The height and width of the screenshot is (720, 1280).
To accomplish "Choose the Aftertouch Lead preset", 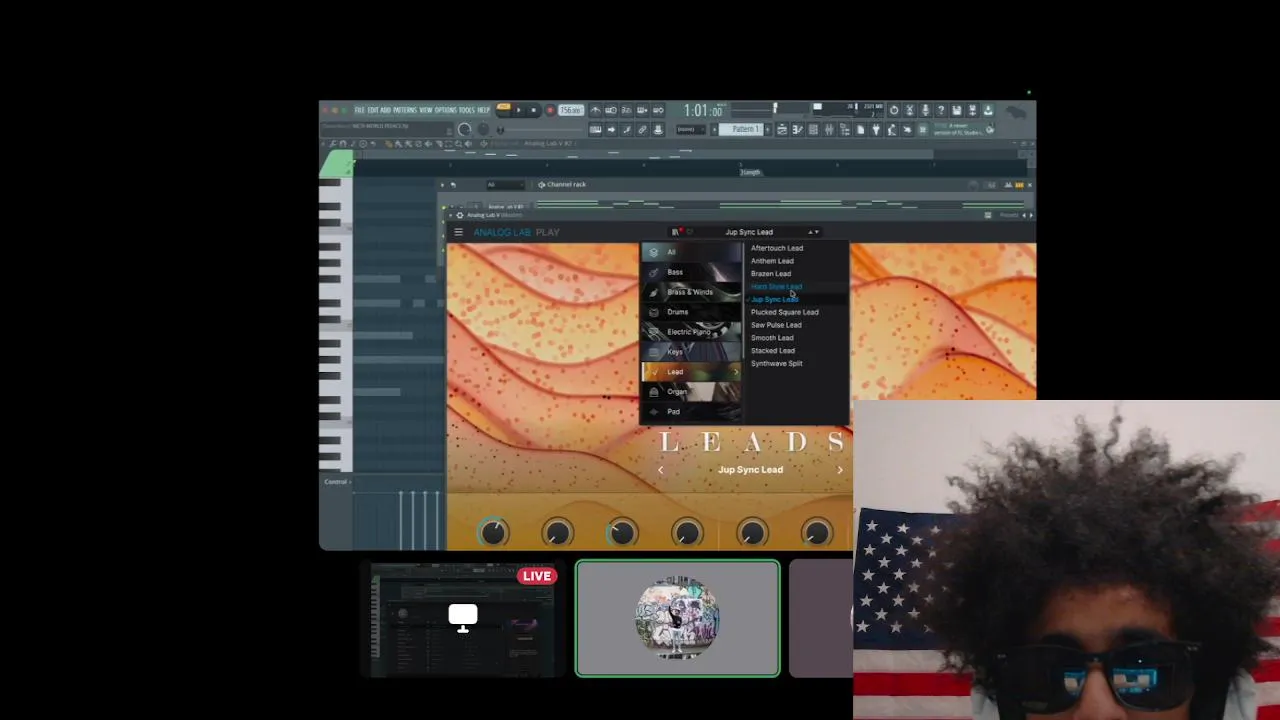I will [777, 248].
